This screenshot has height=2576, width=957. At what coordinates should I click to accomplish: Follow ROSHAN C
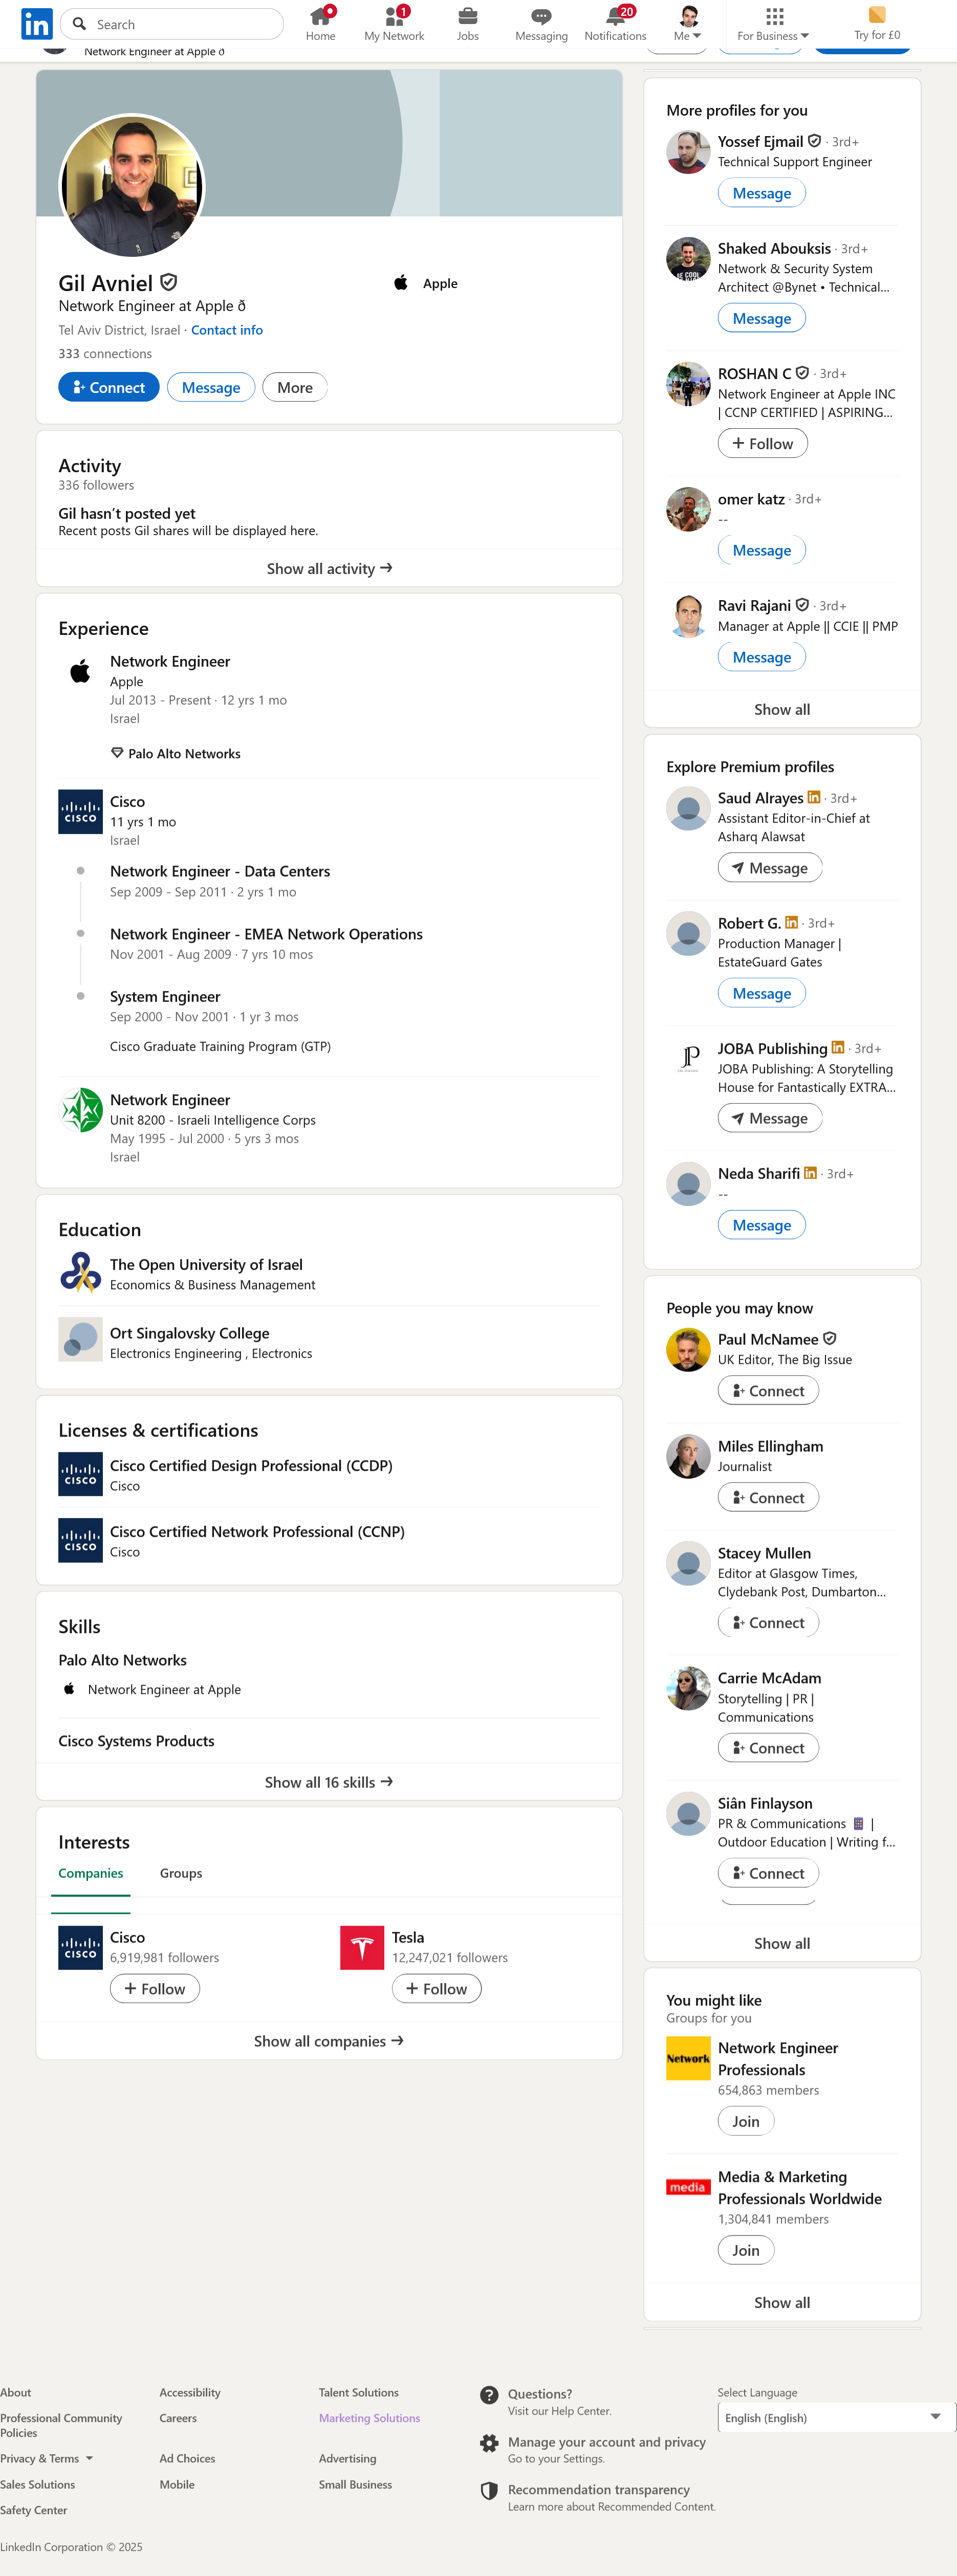click(x=762, y=444)
